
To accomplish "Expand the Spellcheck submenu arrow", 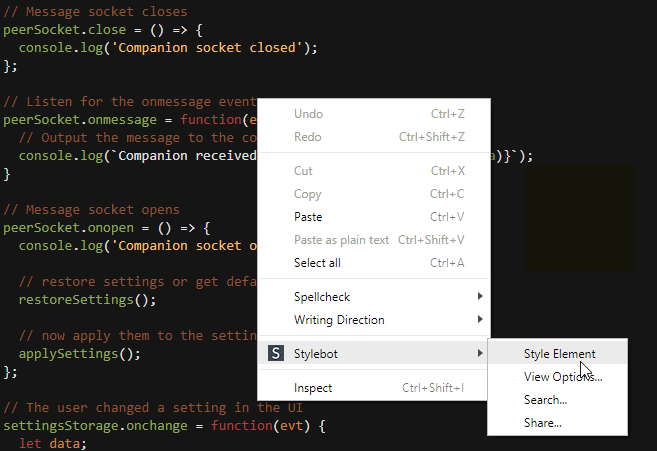I will pyautogui.click(x=480, y=297).
